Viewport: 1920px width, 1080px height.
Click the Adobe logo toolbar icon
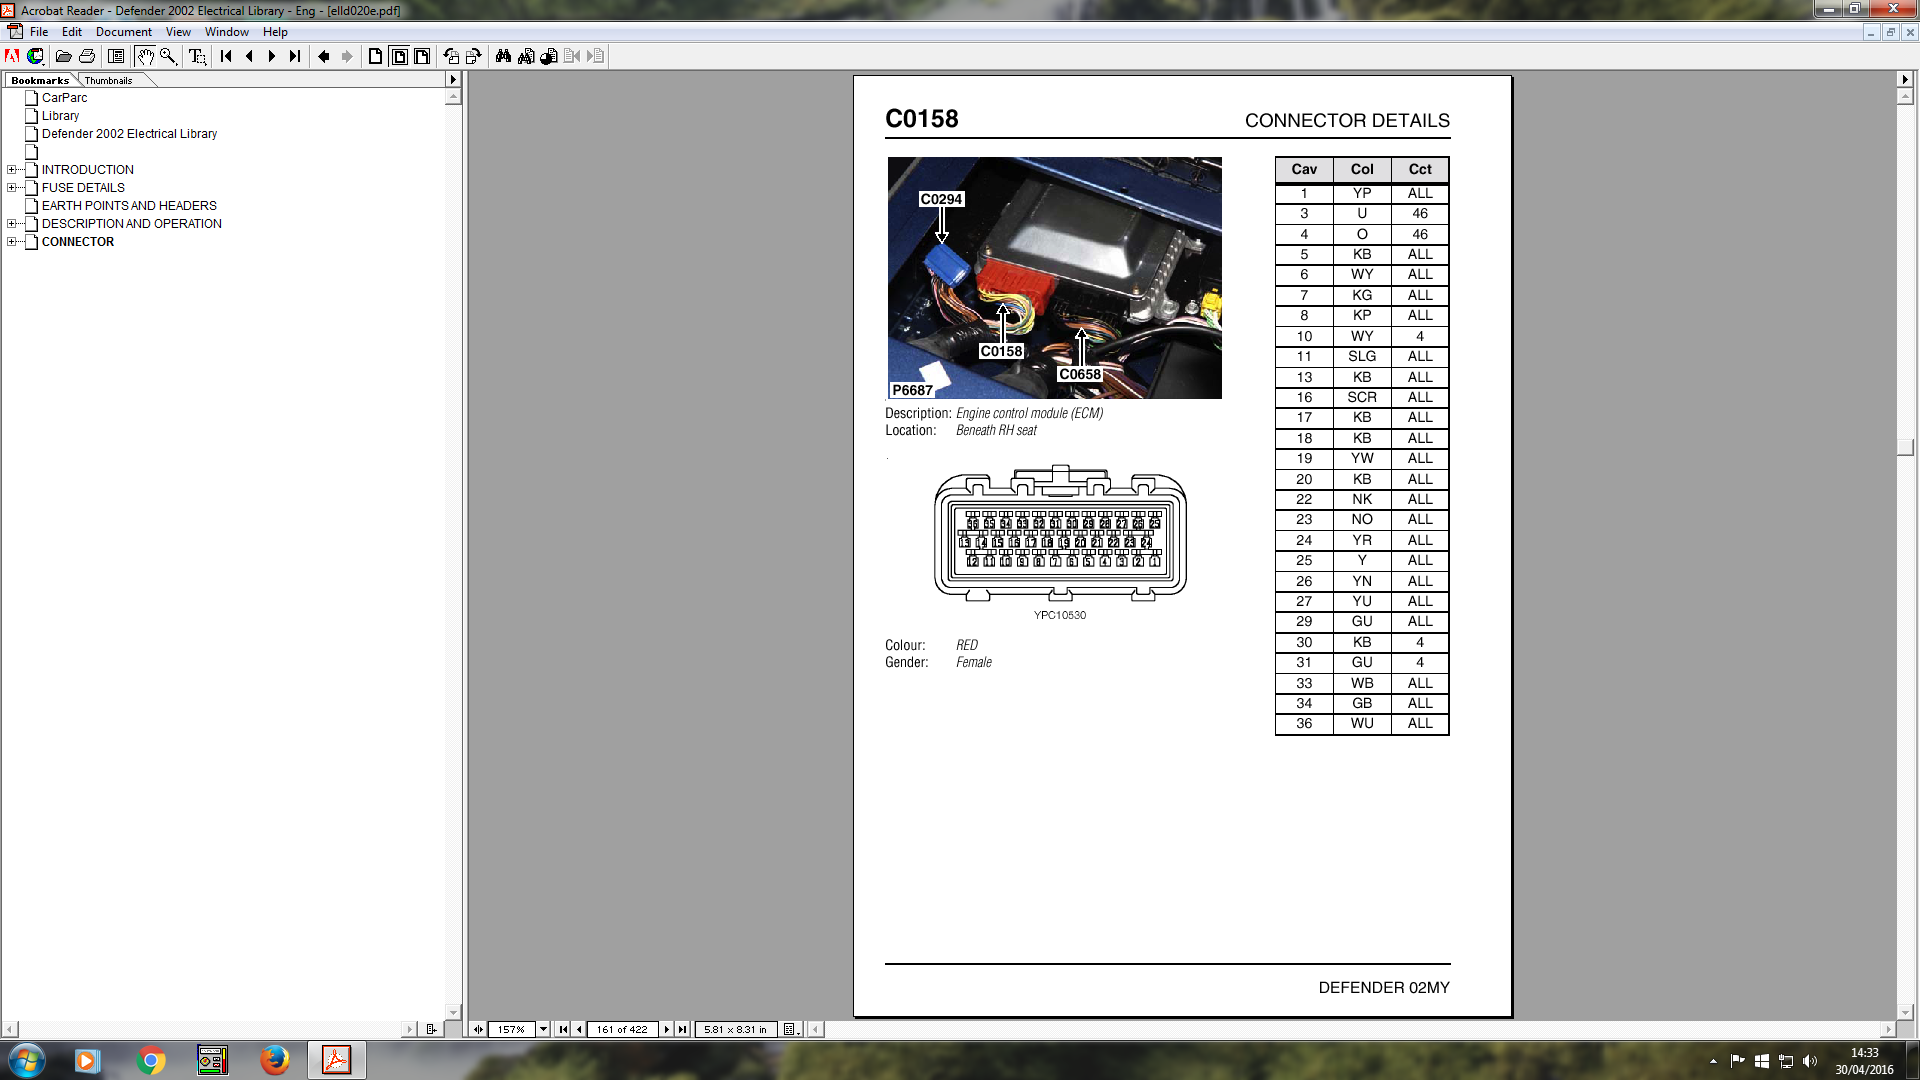click(12, 56)
